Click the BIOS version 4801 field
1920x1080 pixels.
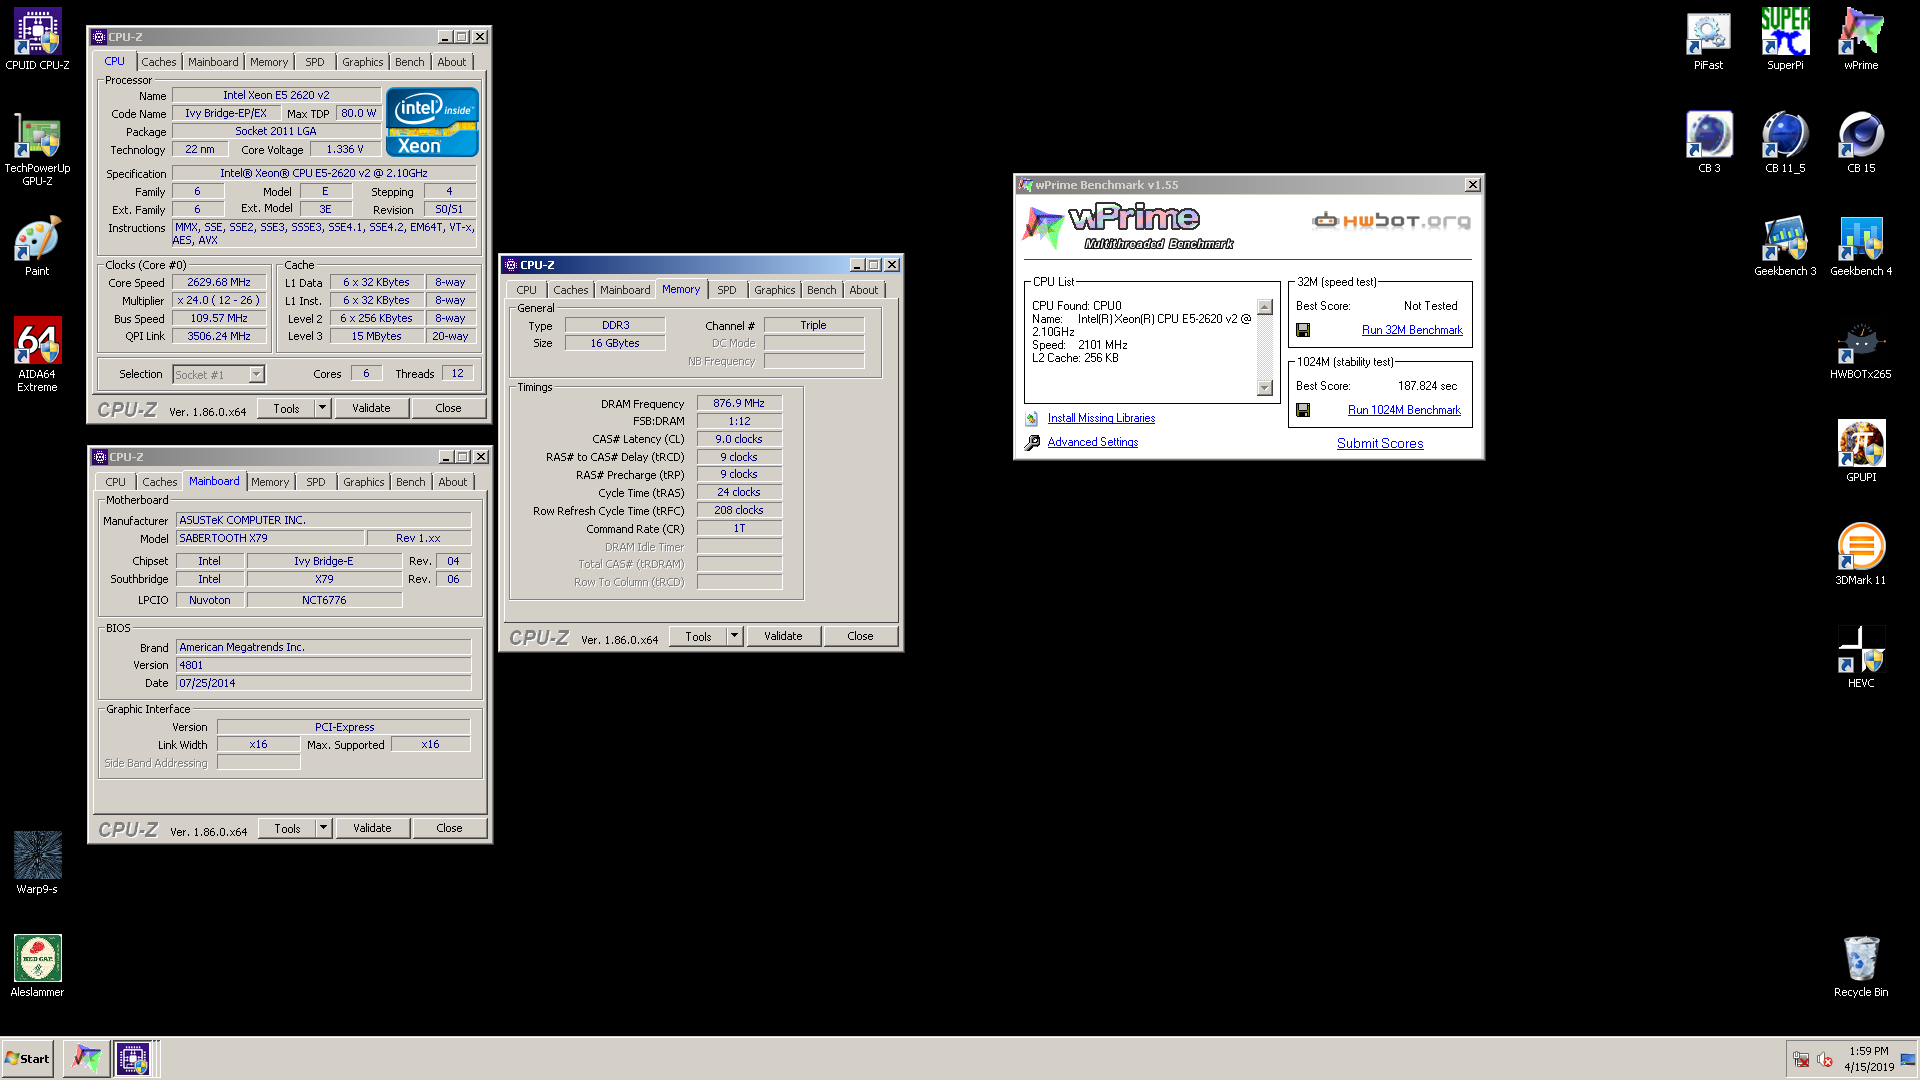click(x=324, y=665)
